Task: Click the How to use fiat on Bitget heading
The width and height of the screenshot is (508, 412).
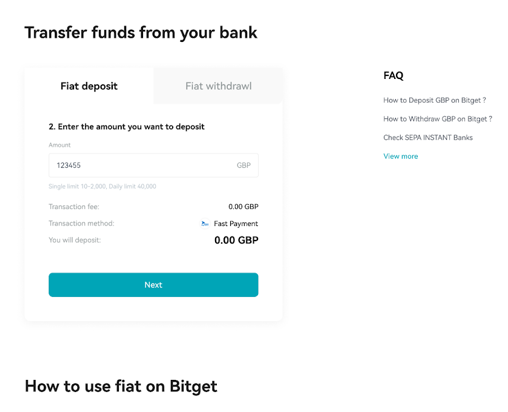Action: pyautogui.click(x=121, y=387)
